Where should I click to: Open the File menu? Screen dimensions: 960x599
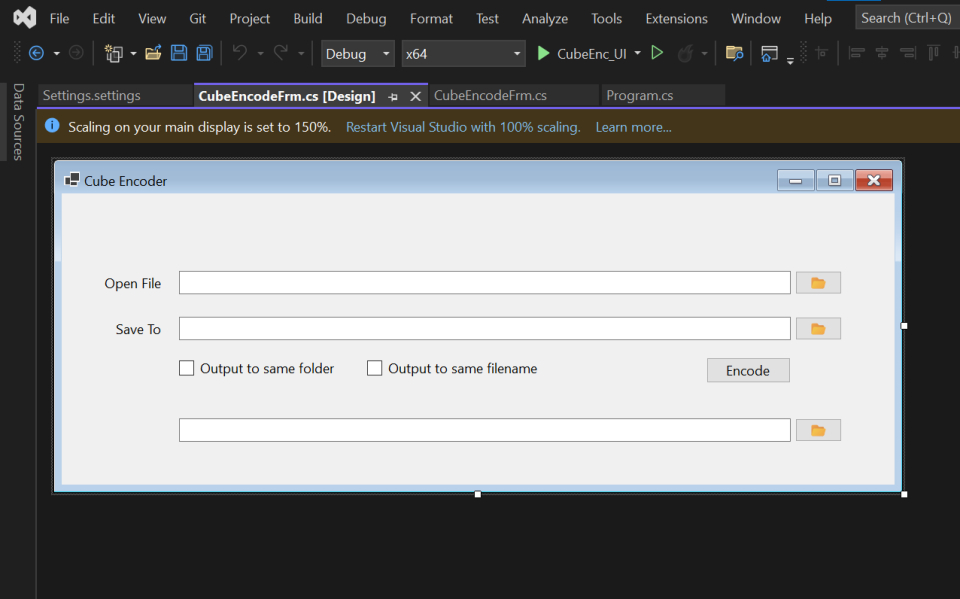pyautogui.click(x=59, y=19)
